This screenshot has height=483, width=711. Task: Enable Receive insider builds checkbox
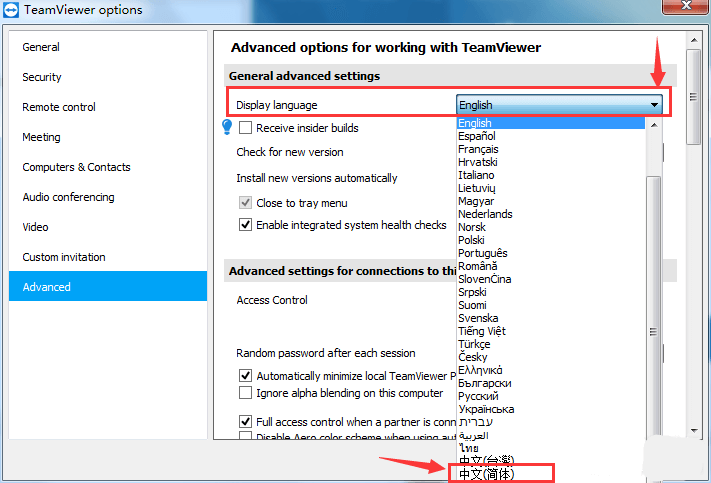pos(245,127)
